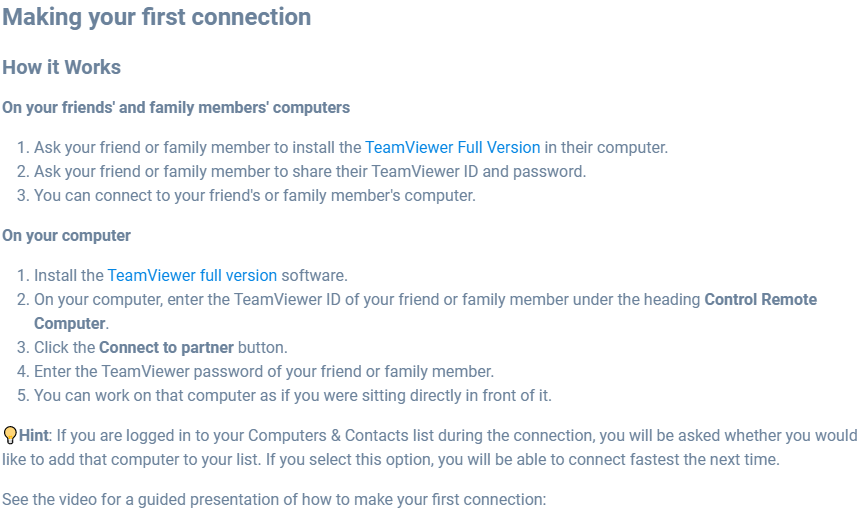This screenshot has width=863, height=510.
Task: Click the sitting directly in front step
Action: (293, 396)
